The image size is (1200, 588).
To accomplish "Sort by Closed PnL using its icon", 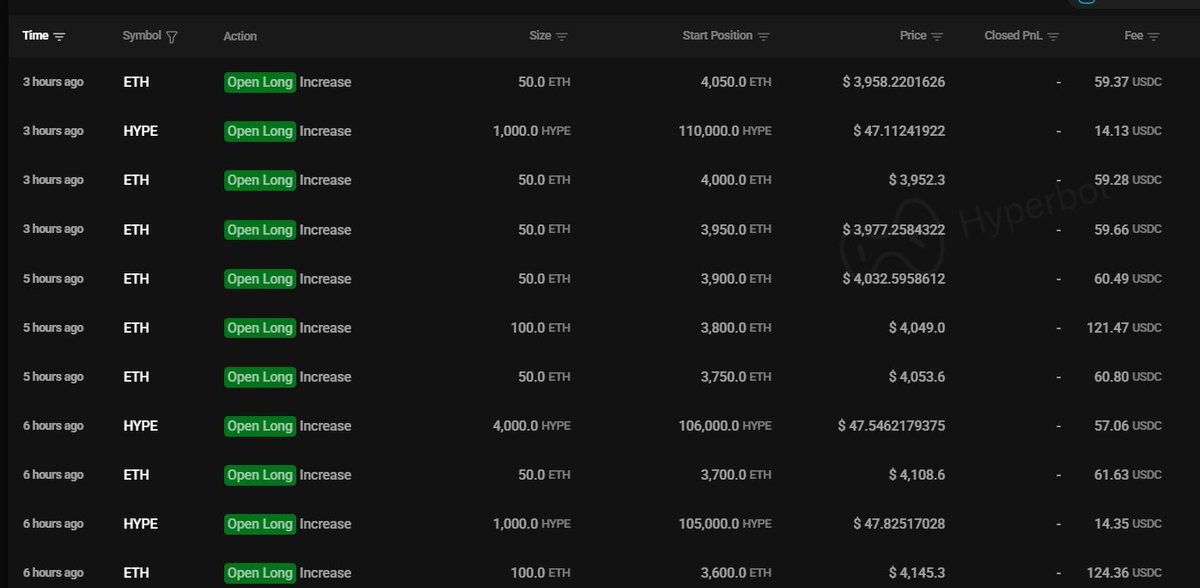I will 1053,37.
